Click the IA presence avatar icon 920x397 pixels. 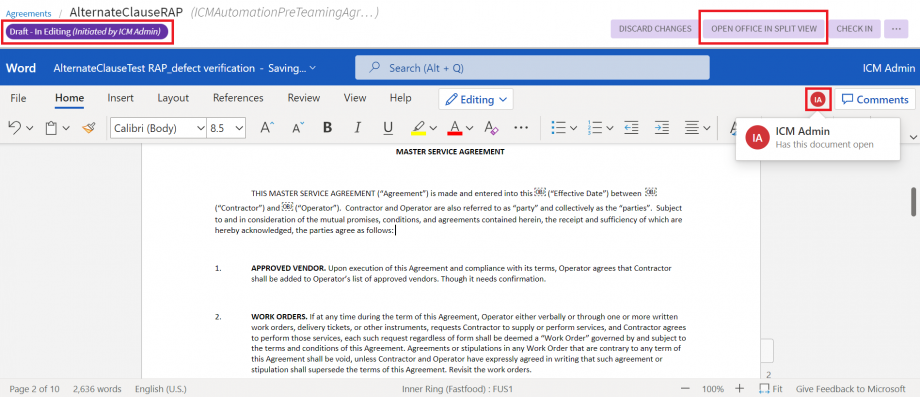818,99
